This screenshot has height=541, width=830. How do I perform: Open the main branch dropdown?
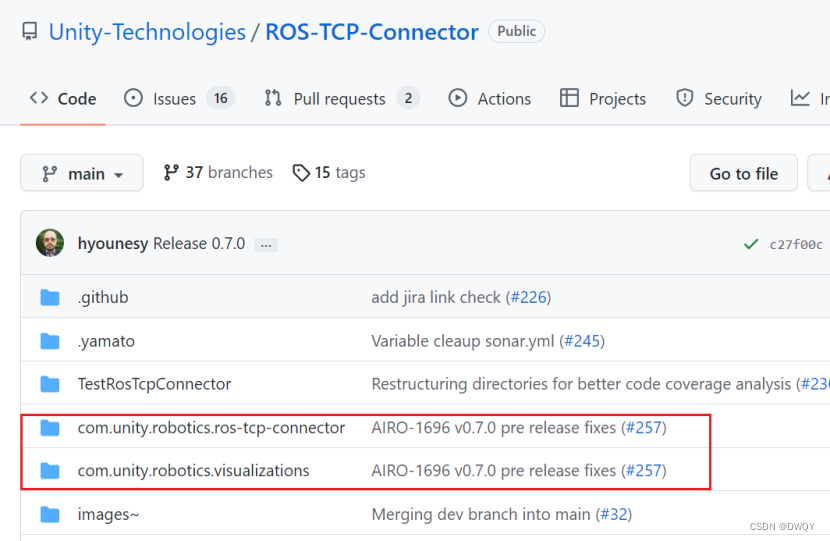(x=82, y=173)
